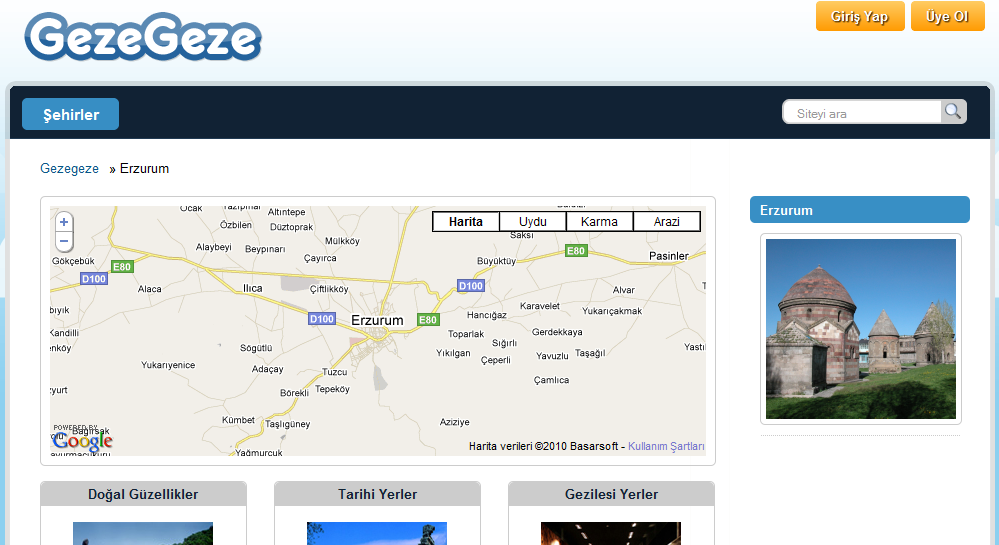Click the D100 badge near Büyüktüy
The height and width of the screenshot is (545, 999).
(x=471, y=286)
